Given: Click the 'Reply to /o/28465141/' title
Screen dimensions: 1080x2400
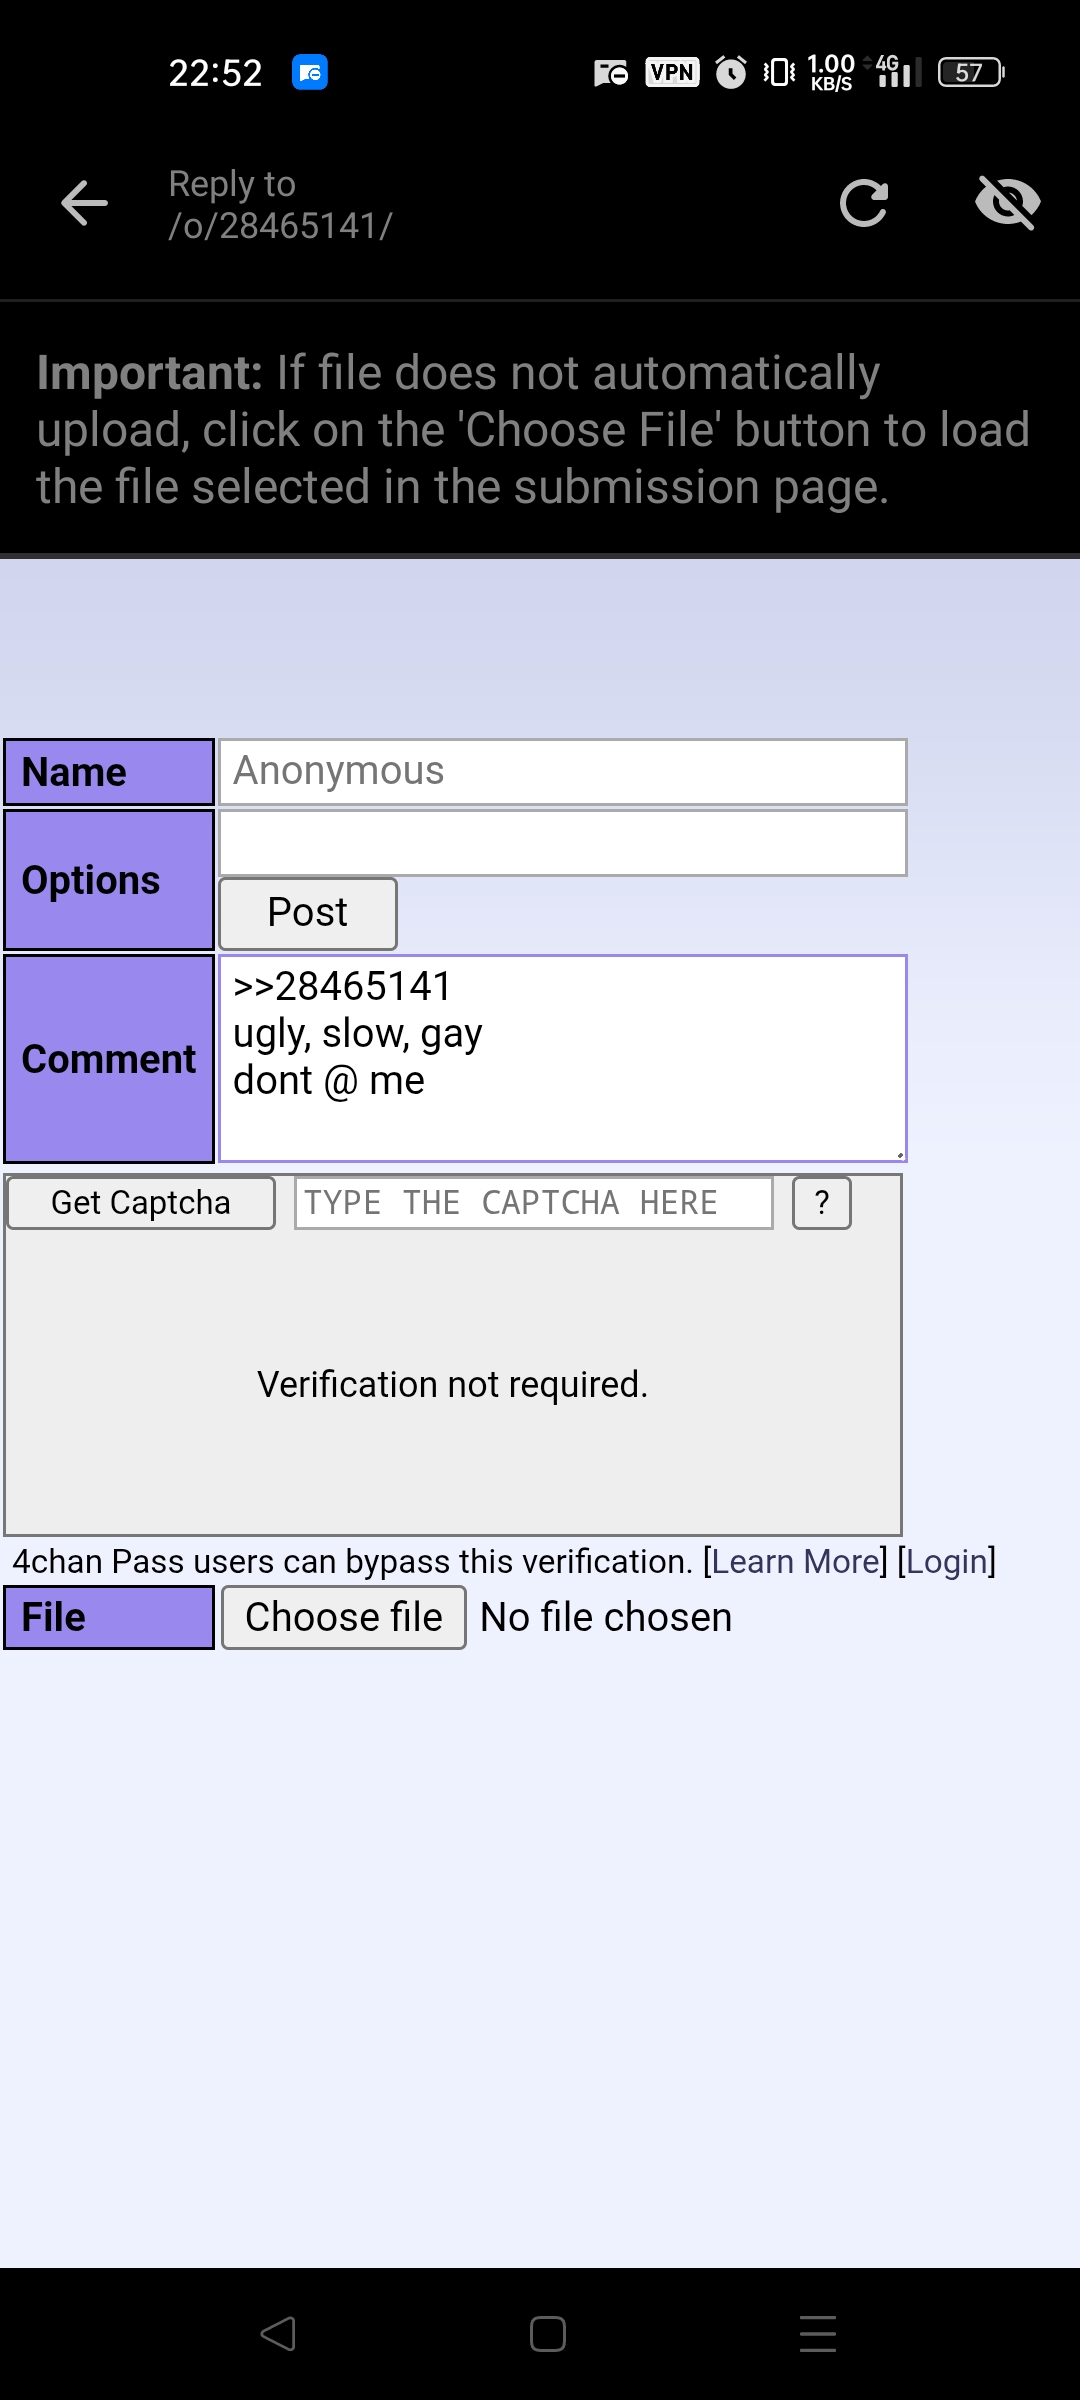Looking at the screenshot, I should click(280, 205).
